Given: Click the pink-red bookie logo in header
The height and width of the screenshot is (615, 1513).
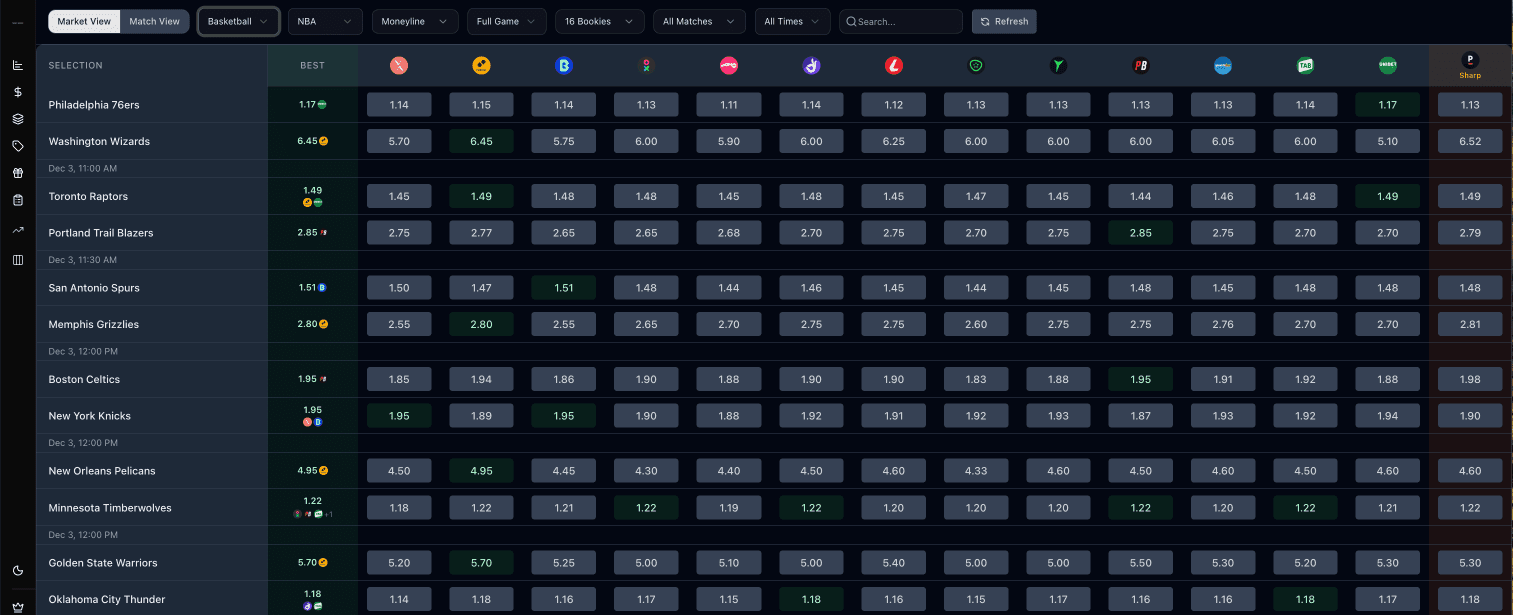Looking at the screenshot, I should pos(728,66).
